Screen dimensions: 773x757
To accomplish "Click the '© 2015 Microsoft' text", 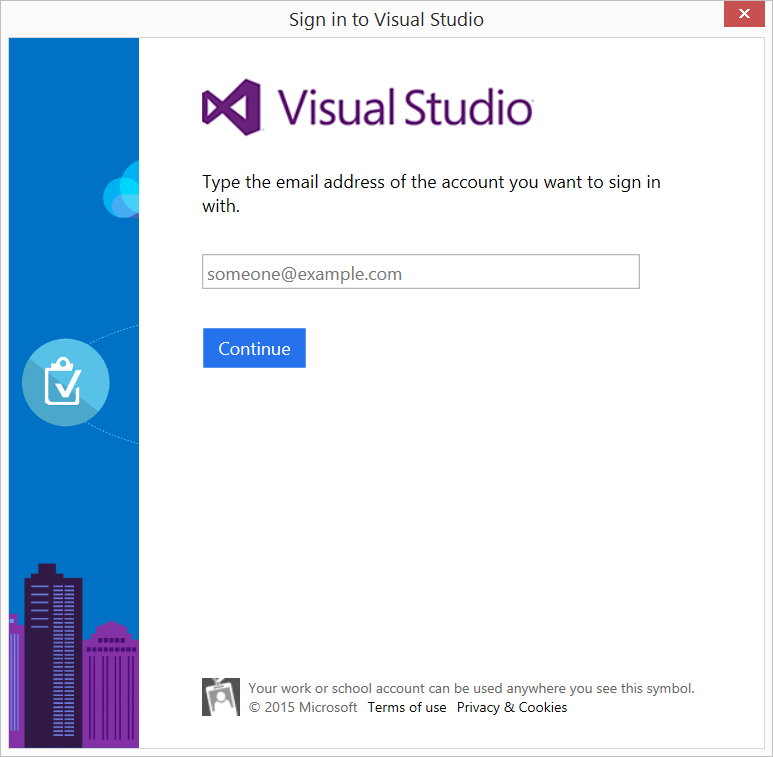I will pos(303,707).
